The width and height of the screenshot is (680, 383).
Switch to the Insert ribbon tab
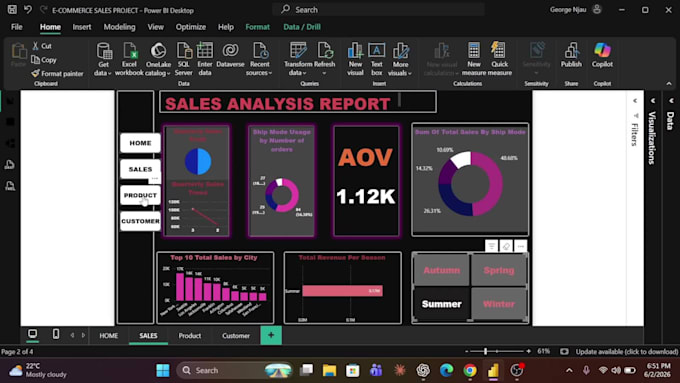[x=82, y=27]
